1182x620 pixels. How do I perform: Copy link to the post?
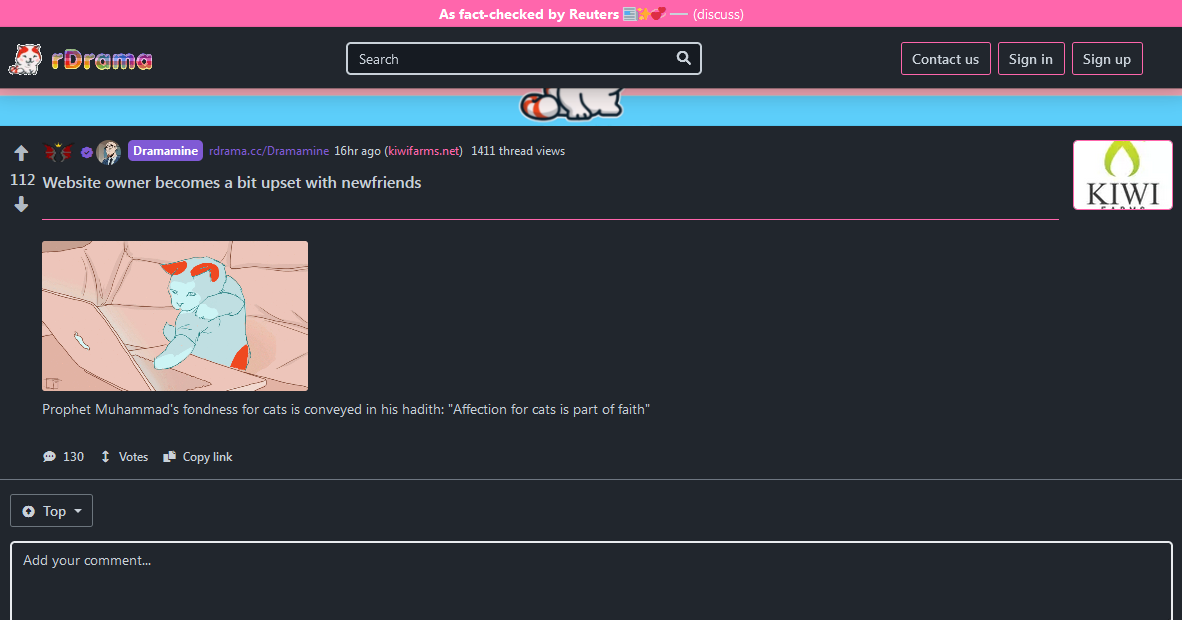pyautogui.click(x=198, y=456)
